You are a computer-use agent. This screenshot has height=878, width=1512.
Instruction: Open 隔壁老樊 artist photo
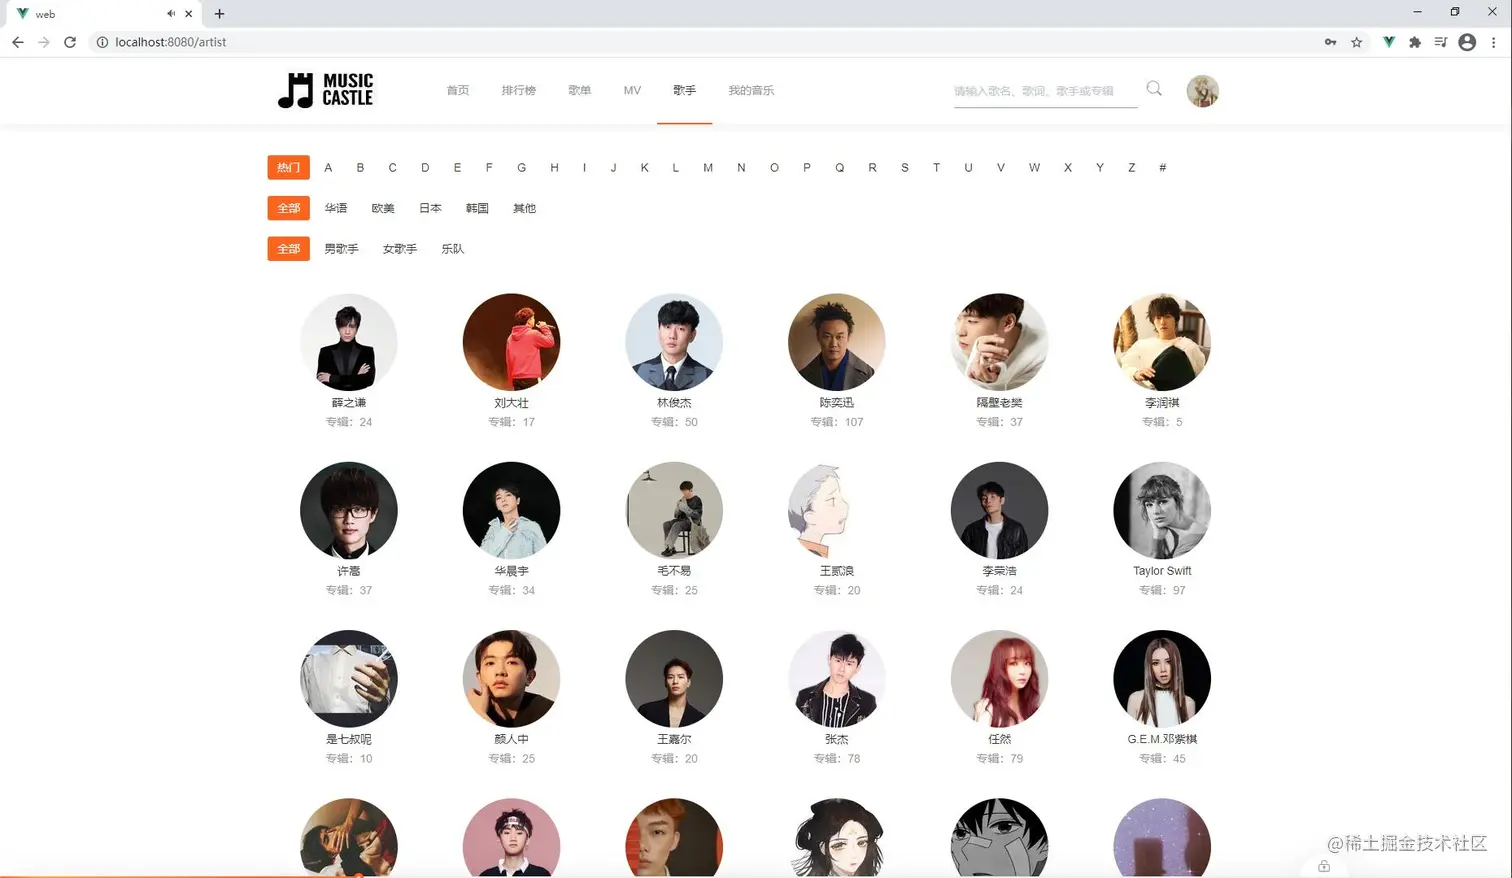(x=999, y=342)
